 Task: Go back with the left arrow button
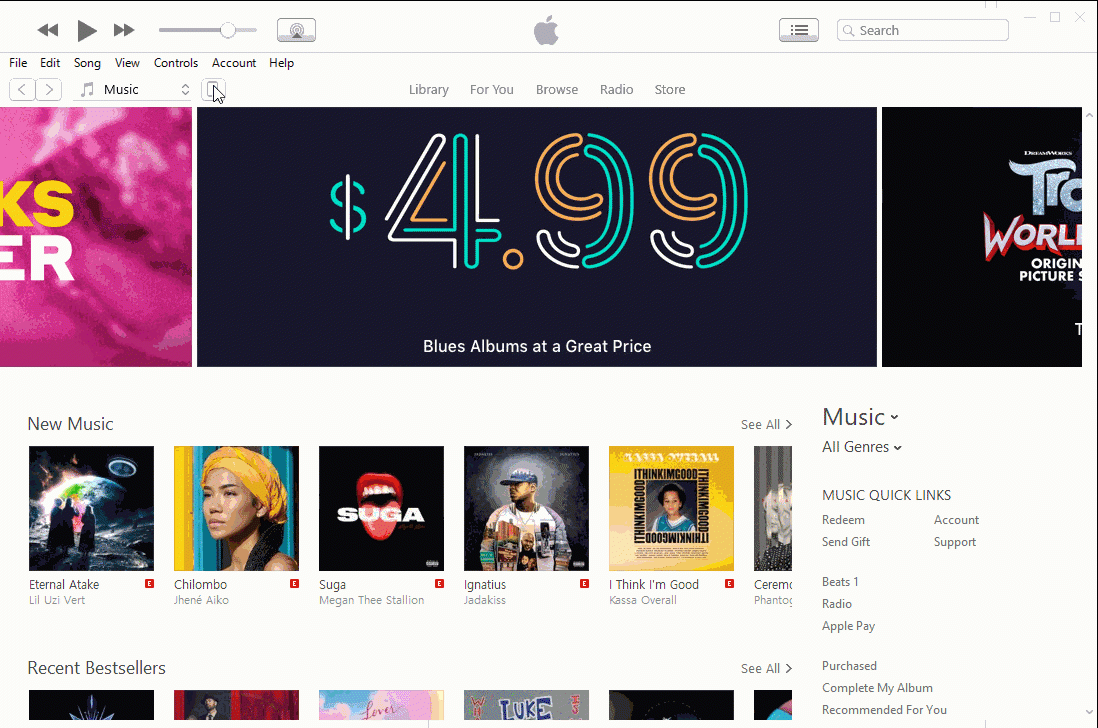[22, 90]
